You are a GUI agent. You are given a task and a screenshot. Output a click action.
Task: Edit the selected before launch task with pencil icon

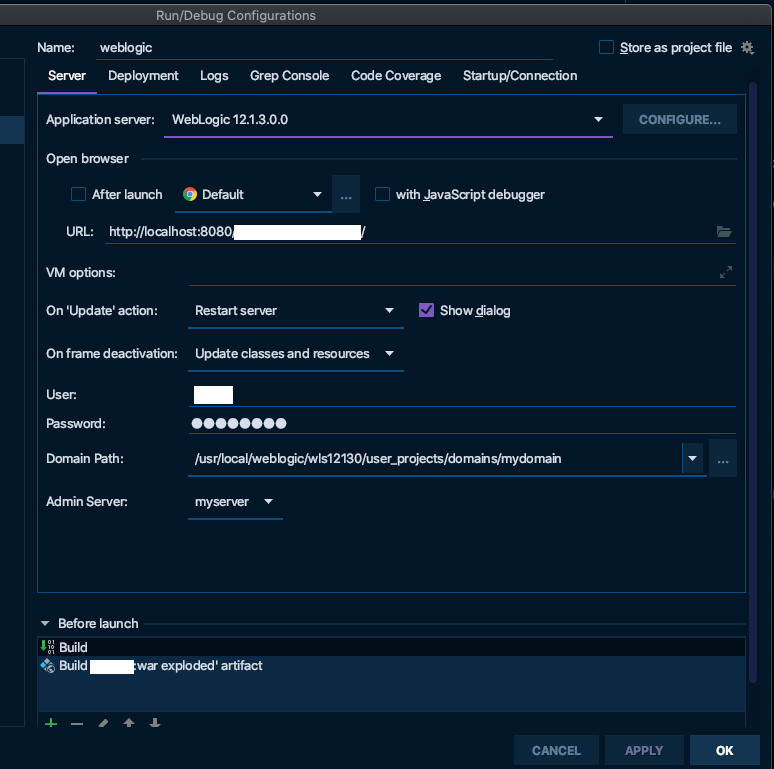(x=103, y=724)
